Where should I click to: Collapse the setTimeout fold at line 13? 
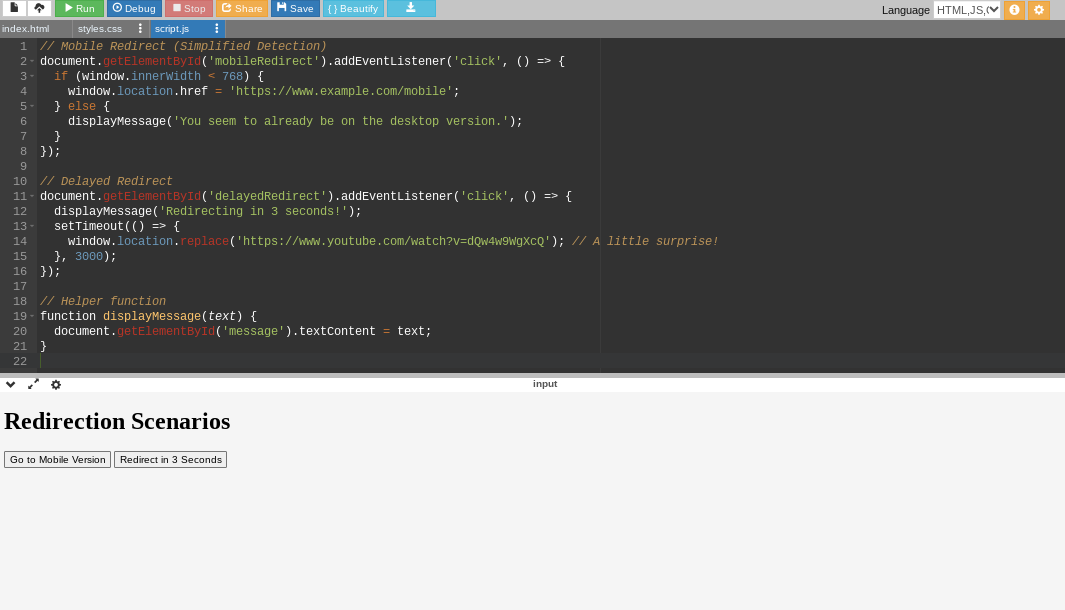(32, 226)
